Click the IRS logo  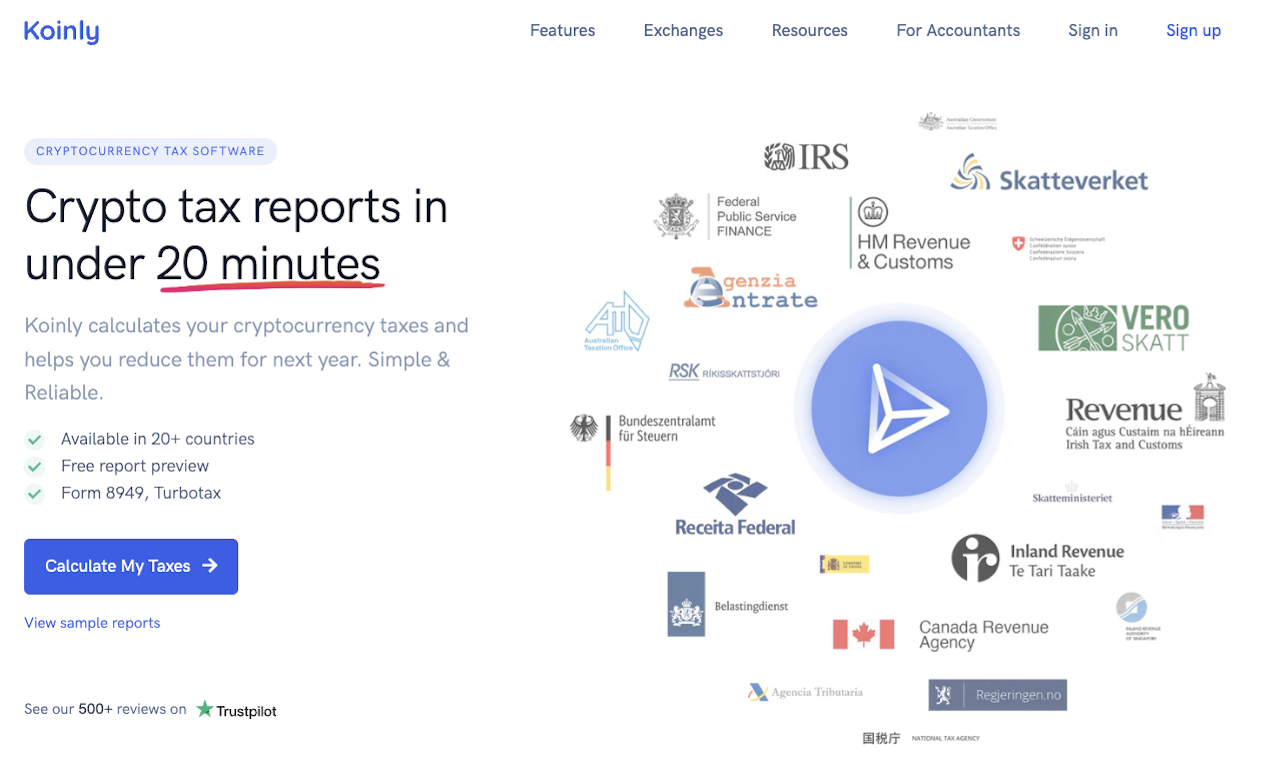806,157
